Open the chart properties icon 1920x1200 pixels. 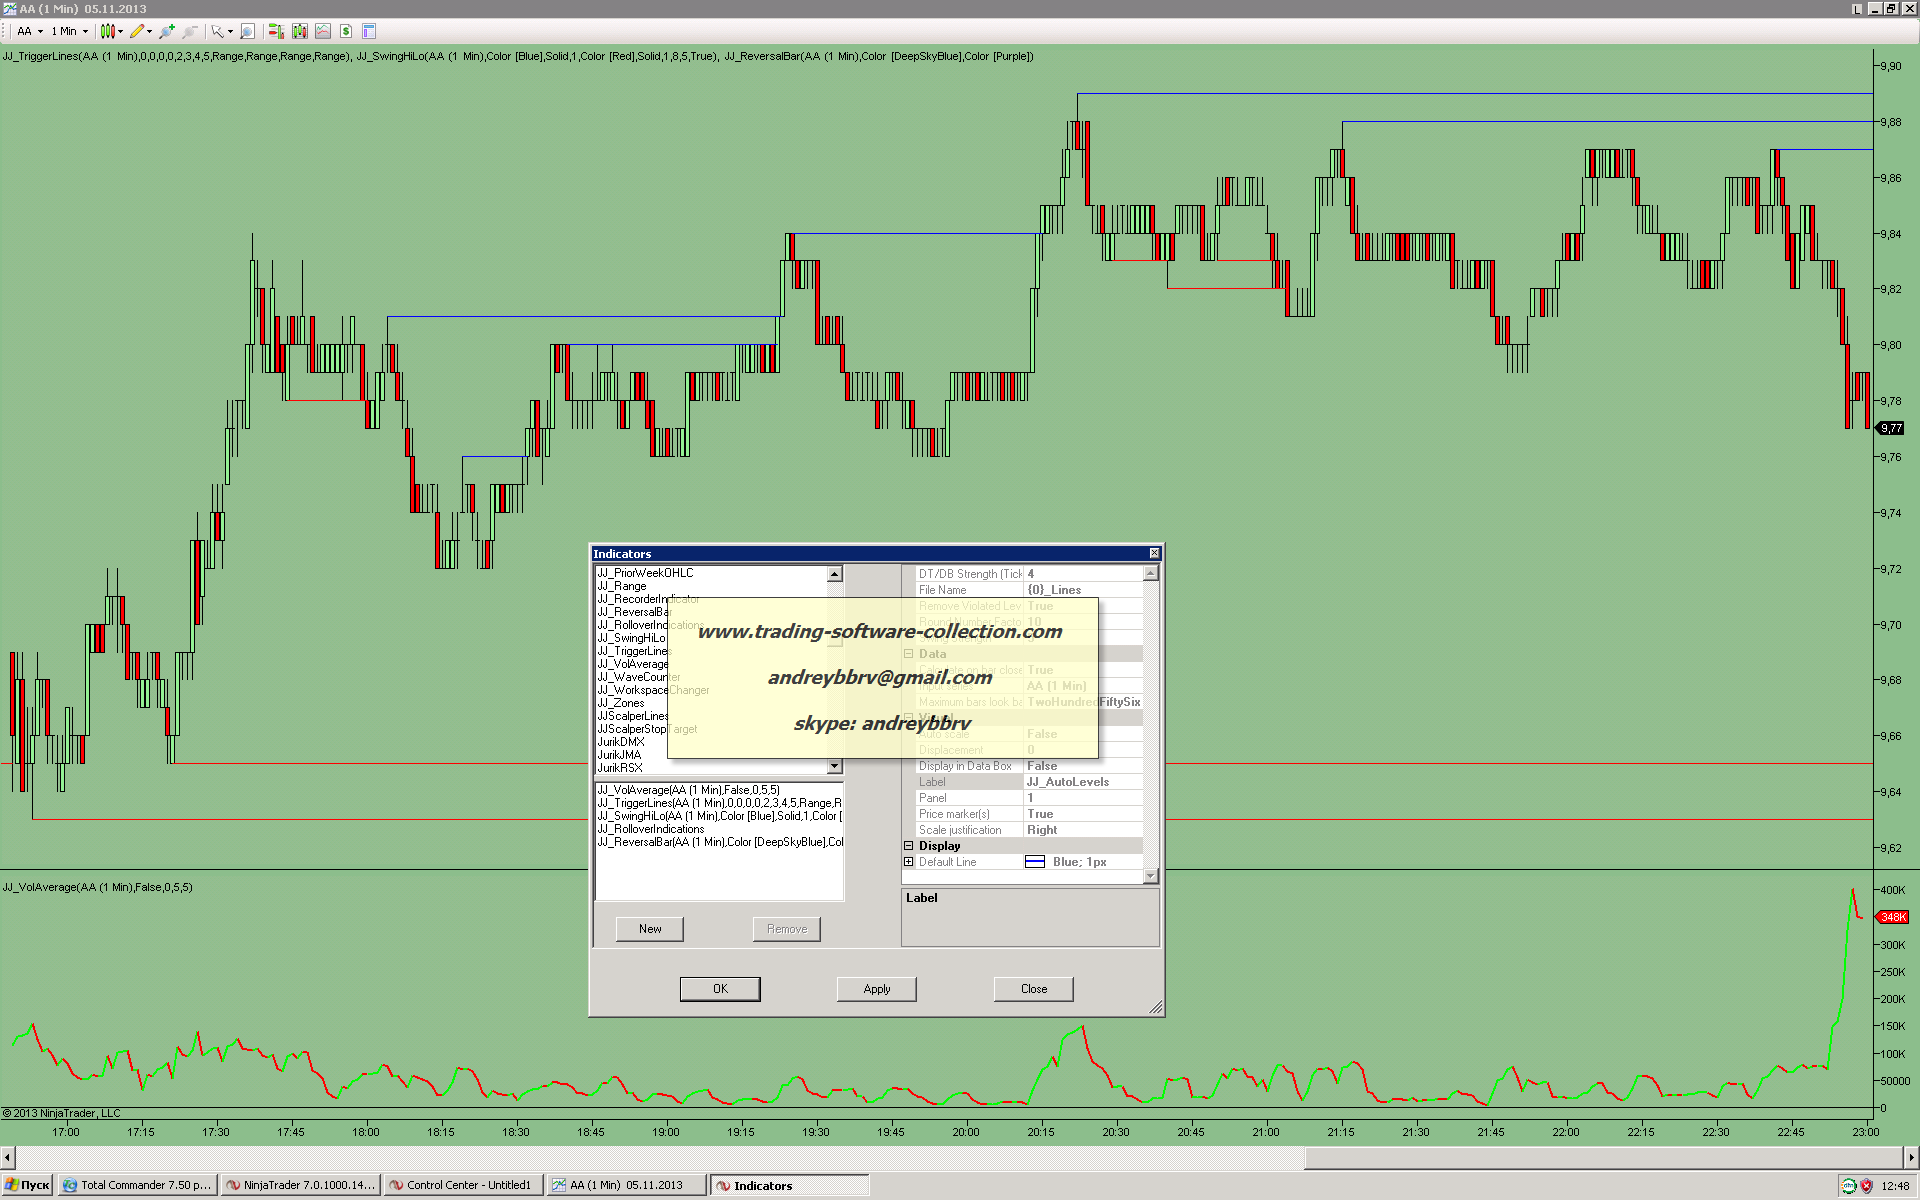(369, 31)
